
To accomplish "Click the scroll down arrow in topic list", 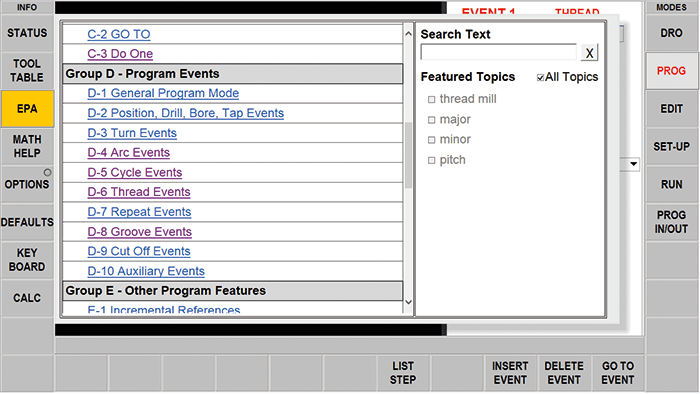I will coord(408,302).
